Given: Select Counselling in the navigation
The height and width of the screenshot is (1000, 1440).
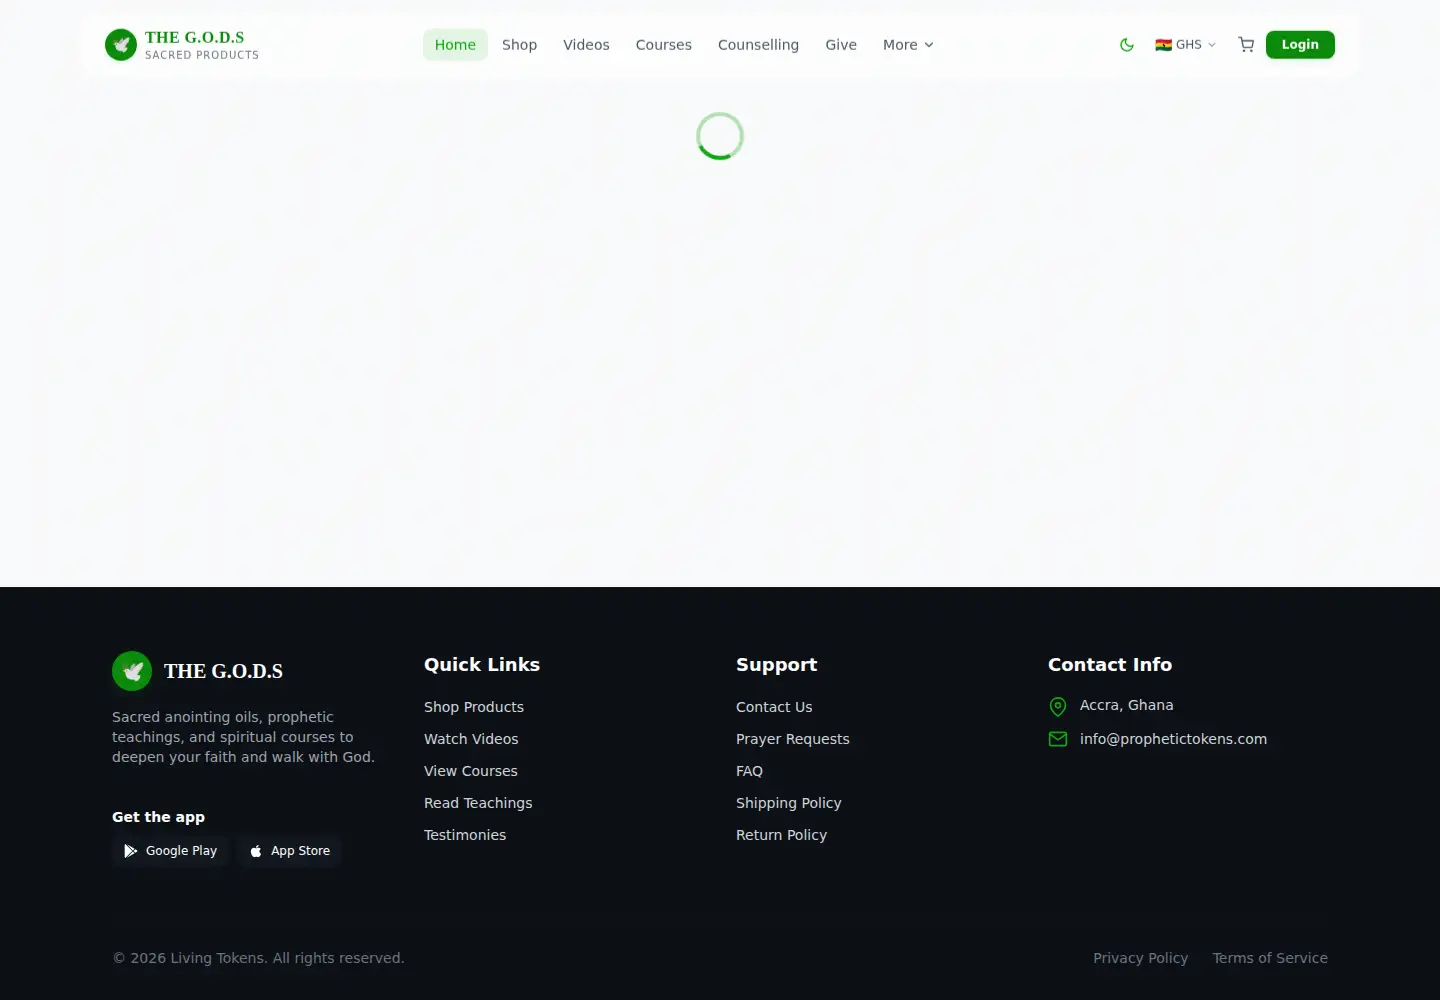Looking at the screenshot, I should coord(758,45).
